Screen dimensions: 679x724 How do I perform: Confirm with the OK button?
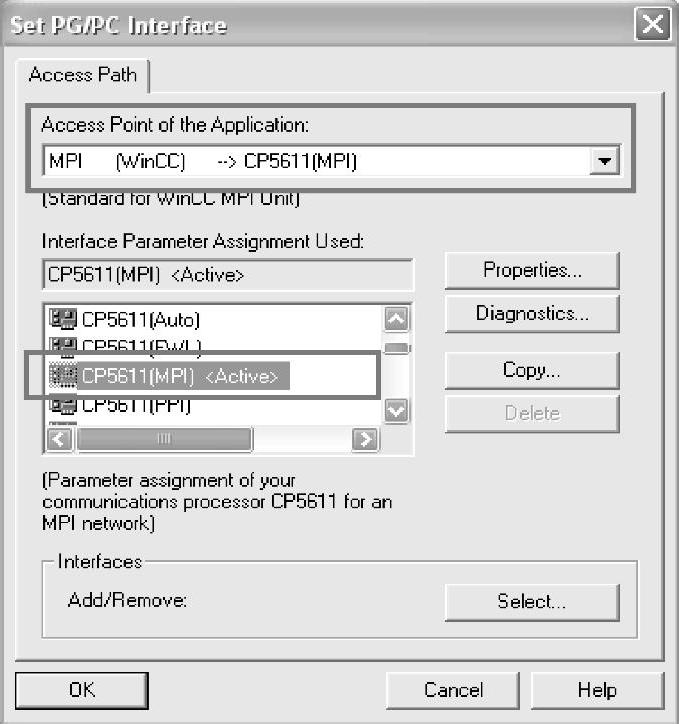tap(81, 690)
